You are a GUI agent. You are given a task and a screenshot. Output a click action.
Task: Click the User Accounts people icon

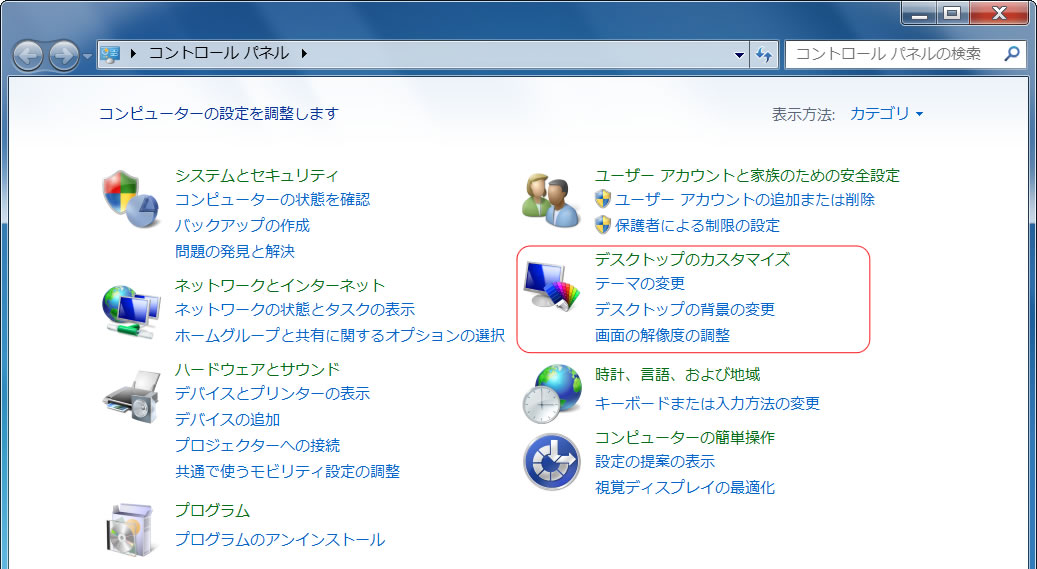coord(551,199)
